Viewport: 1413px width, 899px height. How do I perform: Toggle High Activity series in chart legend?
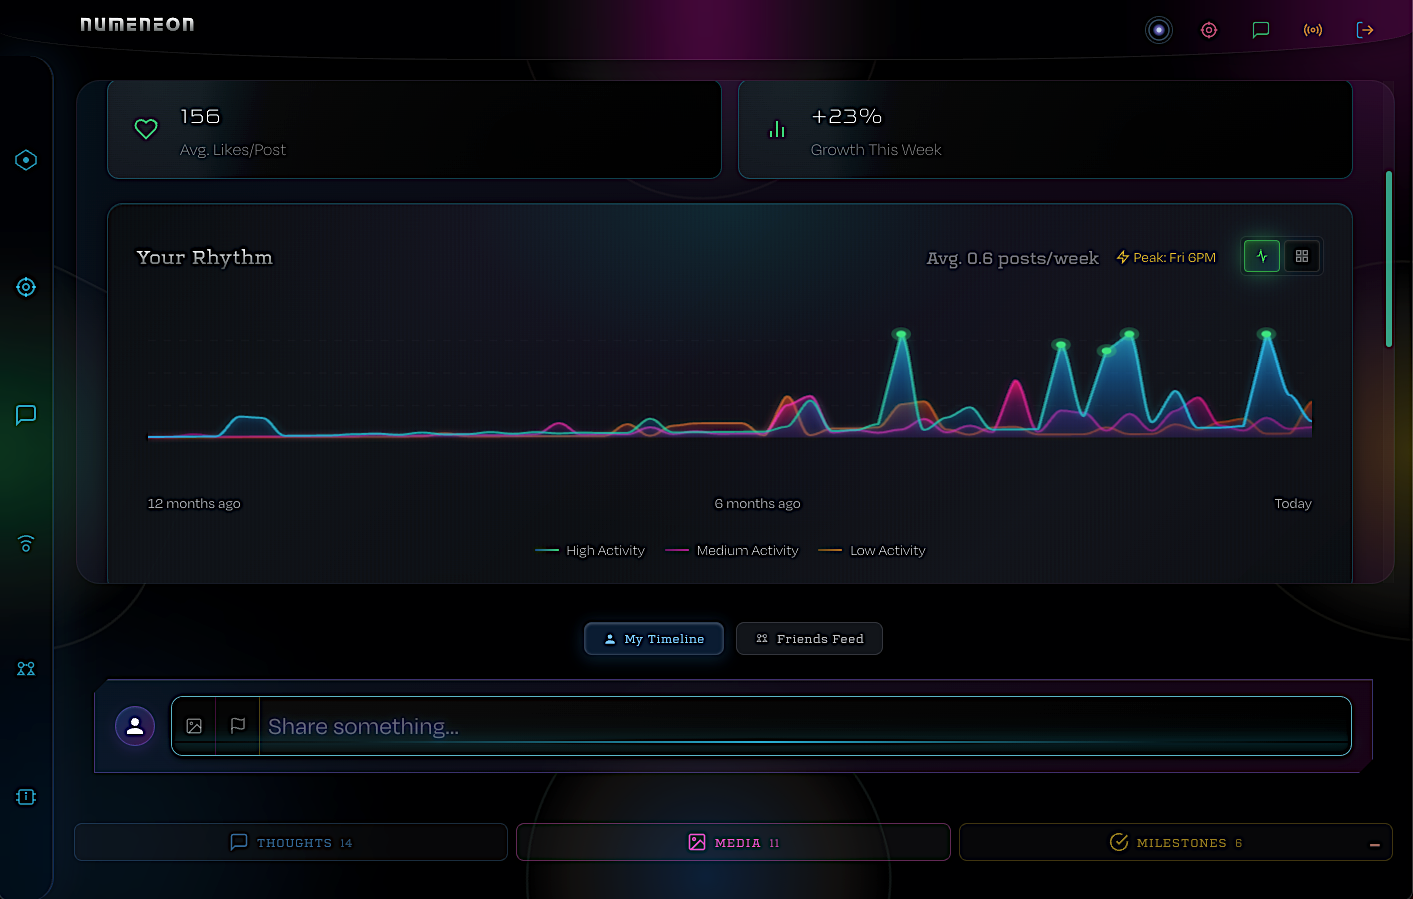[x=590, y=551]
